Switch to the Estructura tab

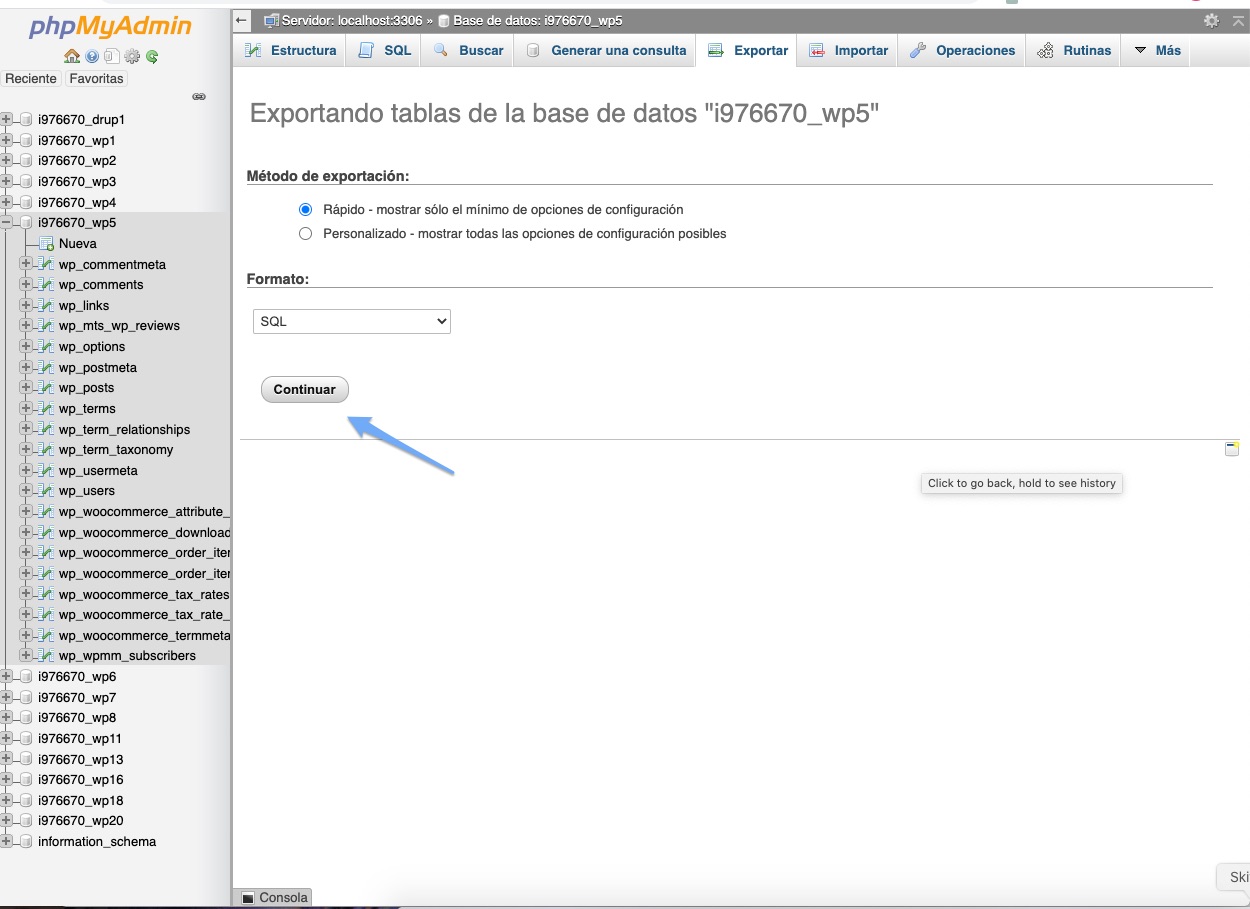[291, 51]
